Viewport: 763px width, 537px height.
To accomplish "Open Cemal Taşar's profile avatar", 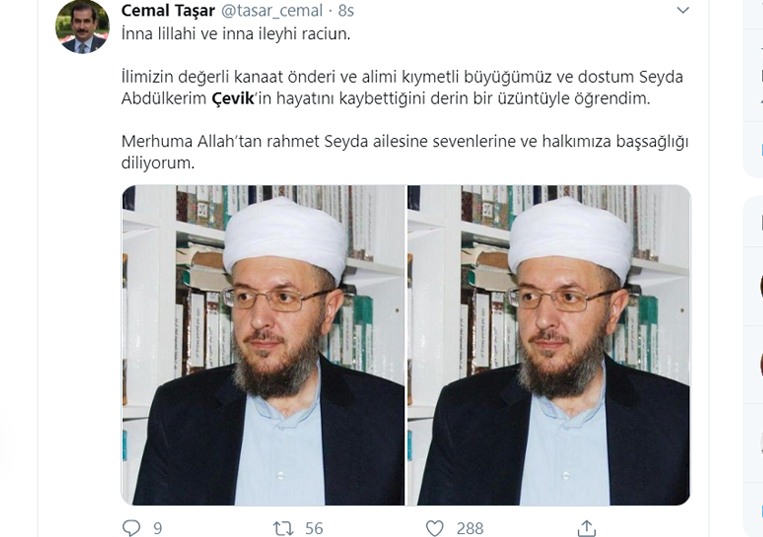I will 82,26.
